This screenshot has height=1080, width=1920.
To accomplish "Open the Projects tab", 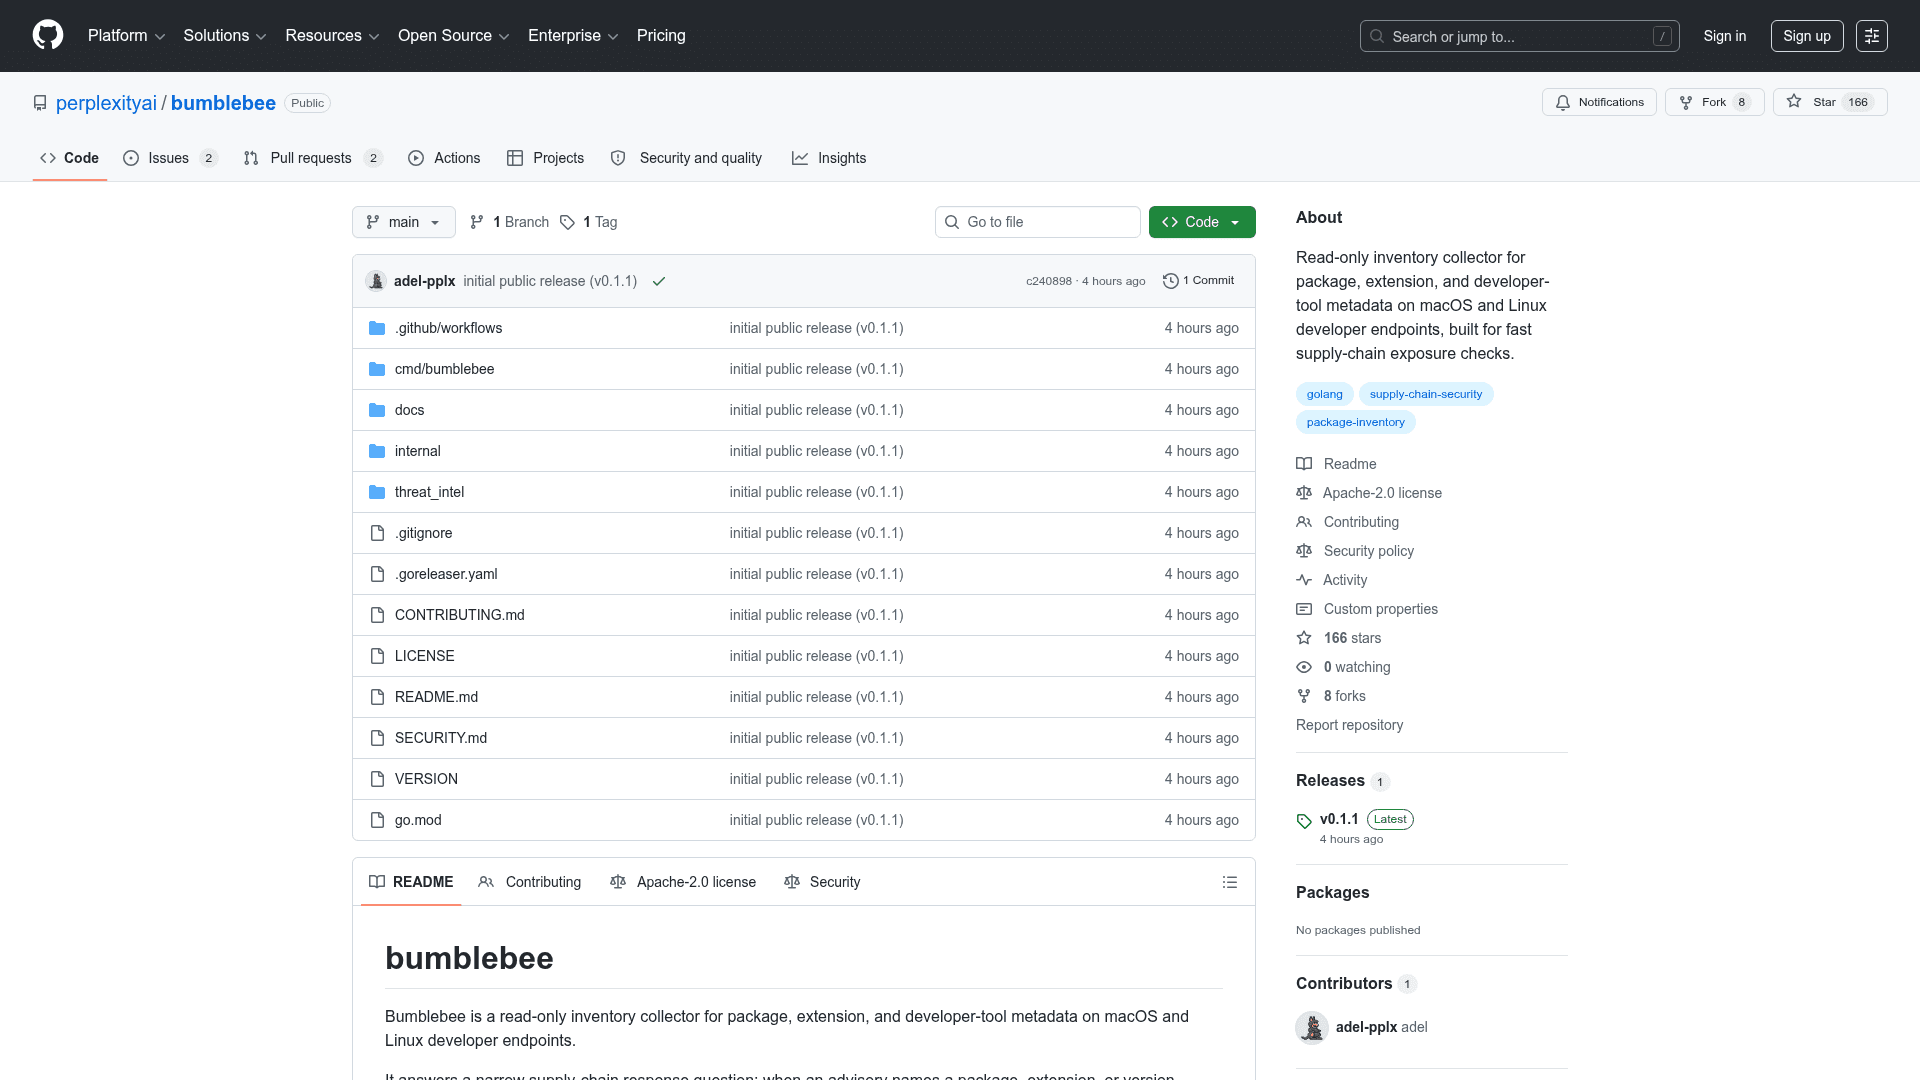I will (545, 158).
